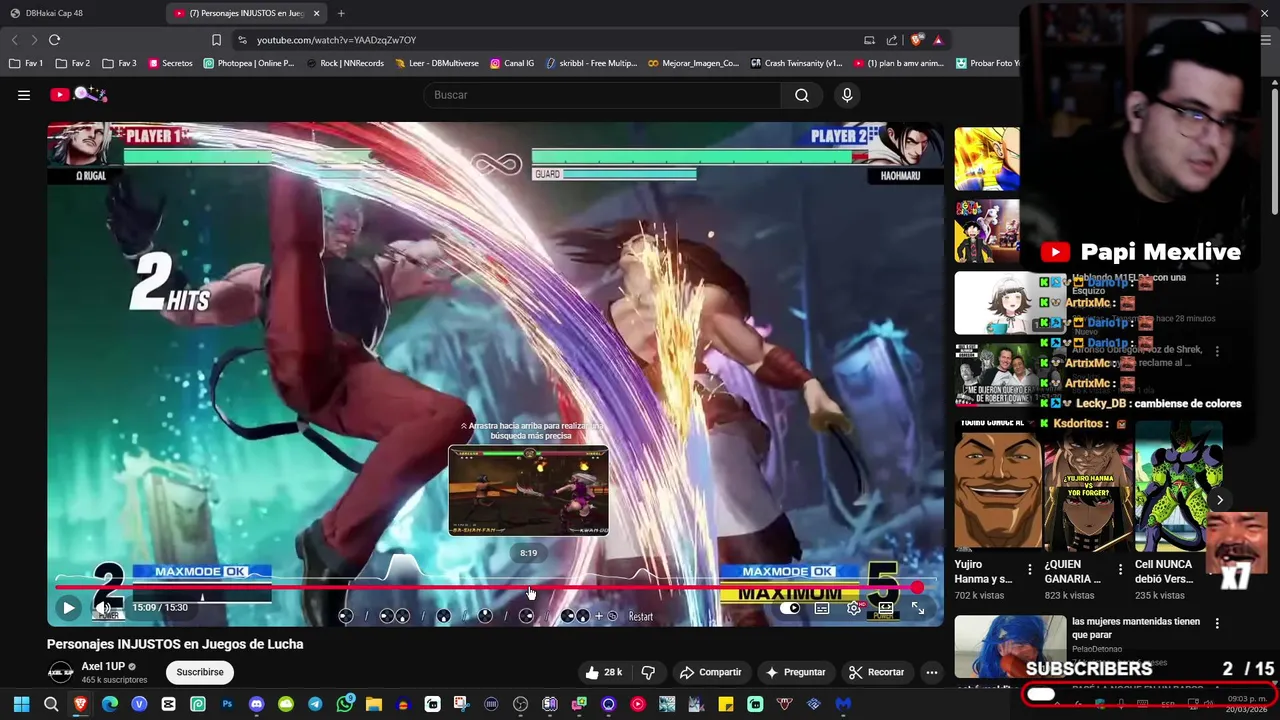Open Axel 1UP channel avatar
Image resolution: width=1280 pixels, height=720 pixels.
(60, 672)
